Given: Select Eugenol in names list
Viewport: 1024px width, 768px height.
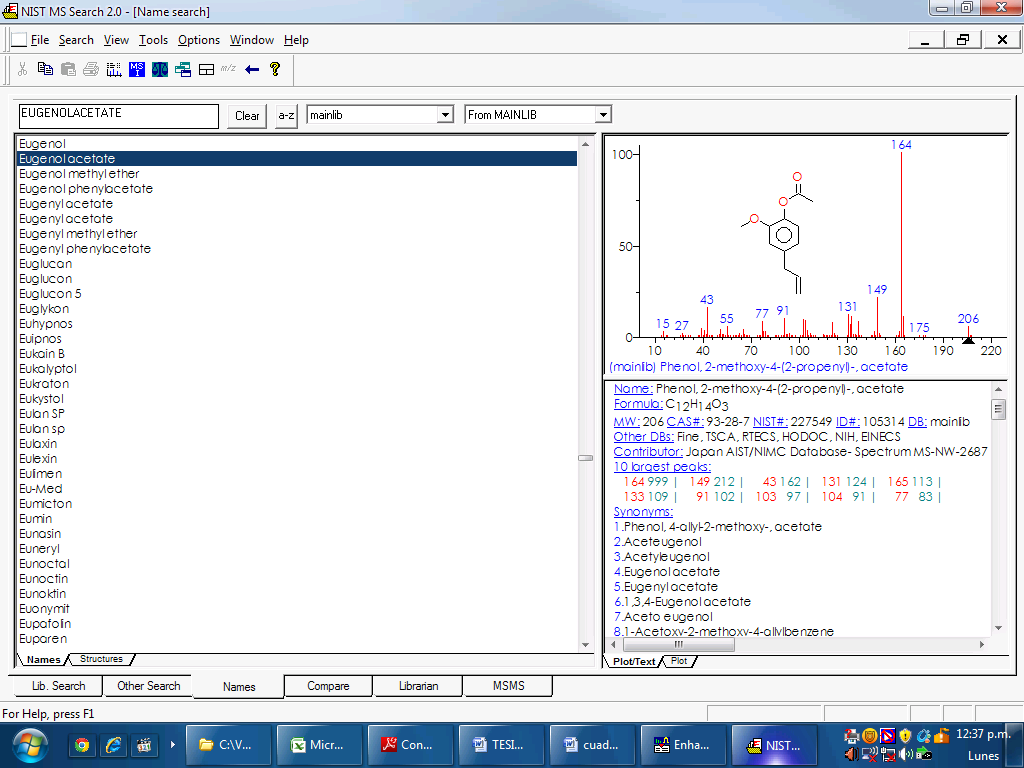Looking at the screenshot, I should coord(296,144).
